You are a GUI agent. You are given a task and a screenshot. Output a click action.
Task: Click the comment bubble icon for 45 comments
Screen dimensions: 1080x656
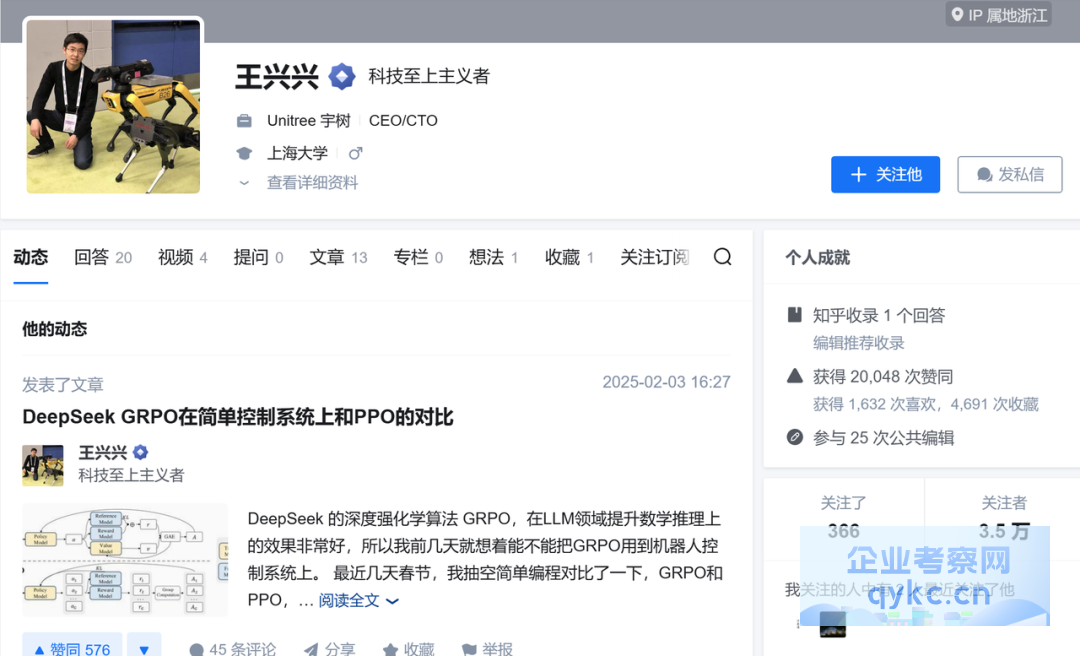(197, 649)
